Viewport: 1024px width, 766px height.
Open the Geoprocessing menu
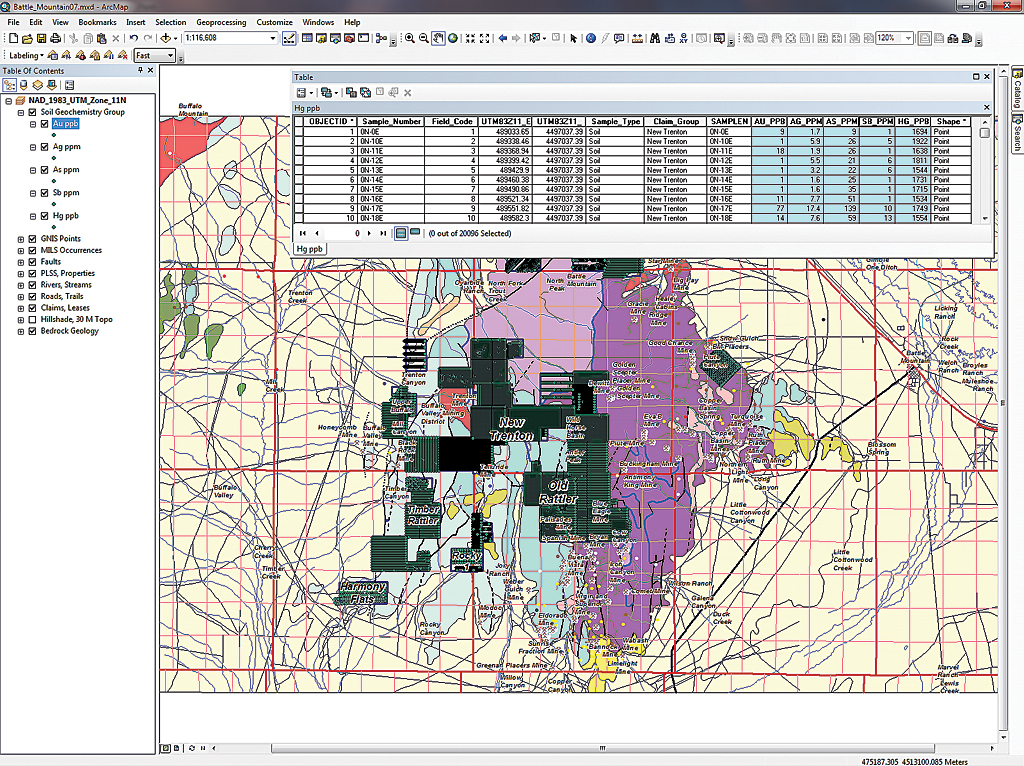click(x=221, y=22)
